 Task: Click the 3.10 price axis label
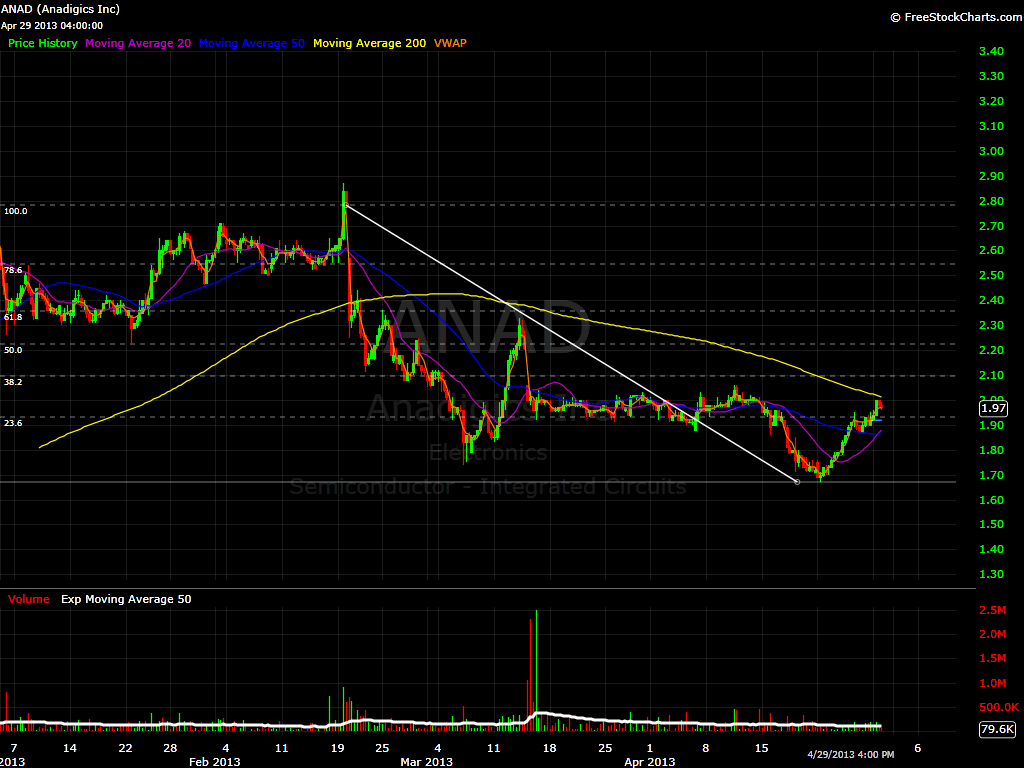991,127
